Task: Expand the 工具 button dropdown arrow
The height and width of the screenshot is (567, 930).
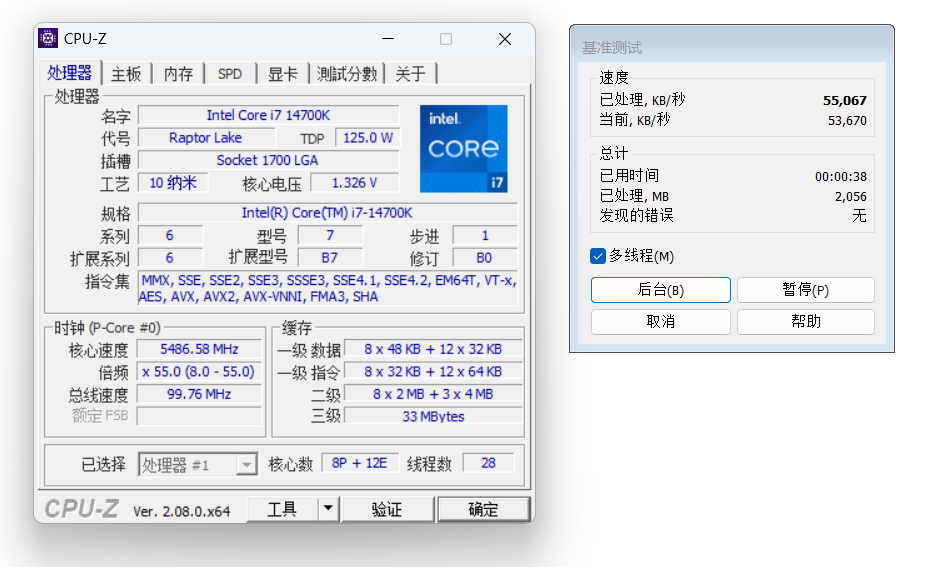Action: pos(328,509)
